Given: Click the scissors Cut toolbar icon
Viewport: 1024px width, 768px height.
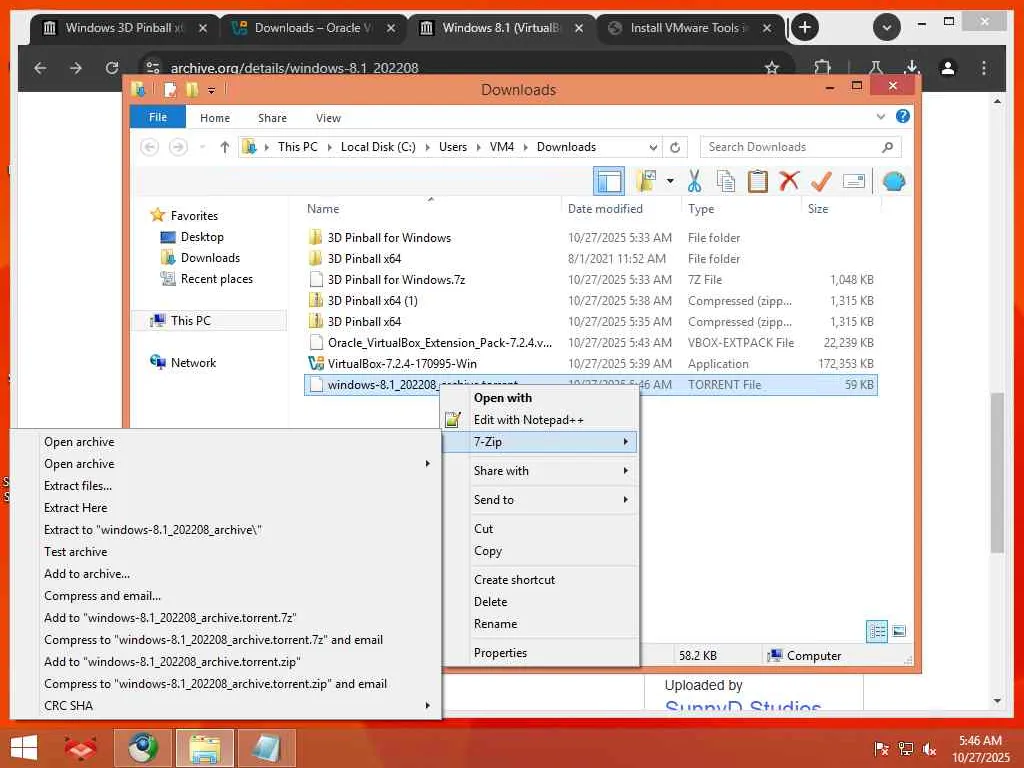Looking at the screenshot, I should 694,181.
